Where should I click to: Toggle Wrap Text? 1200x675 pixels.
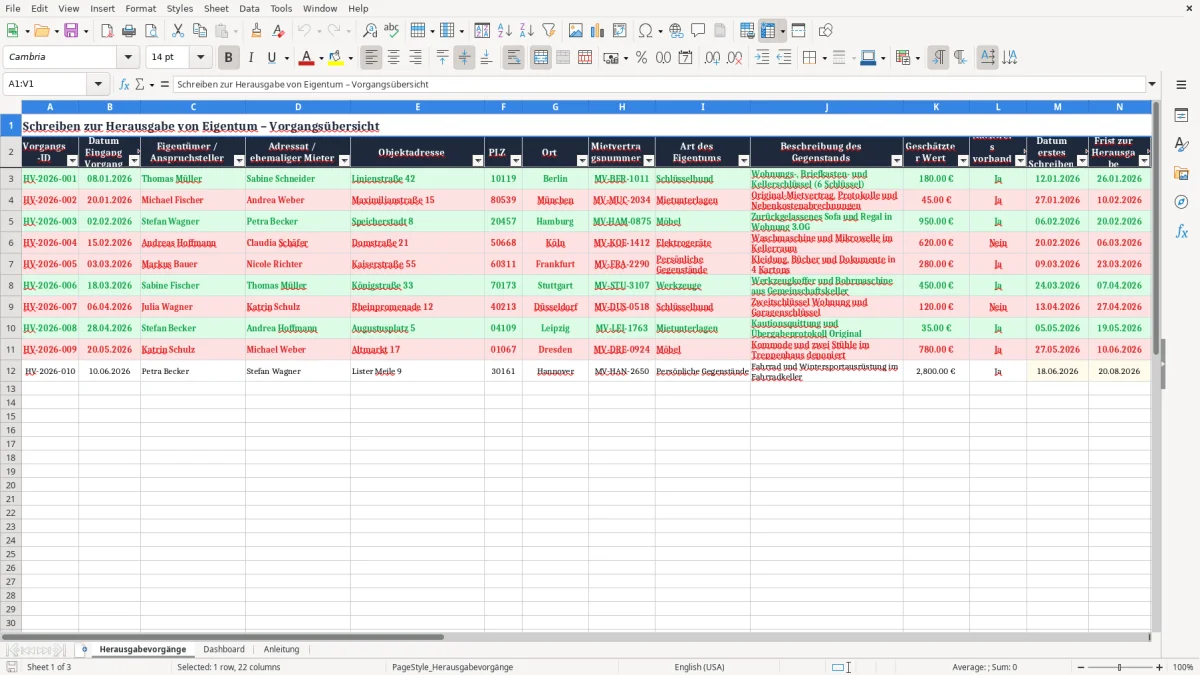click(x=514, y=58)
